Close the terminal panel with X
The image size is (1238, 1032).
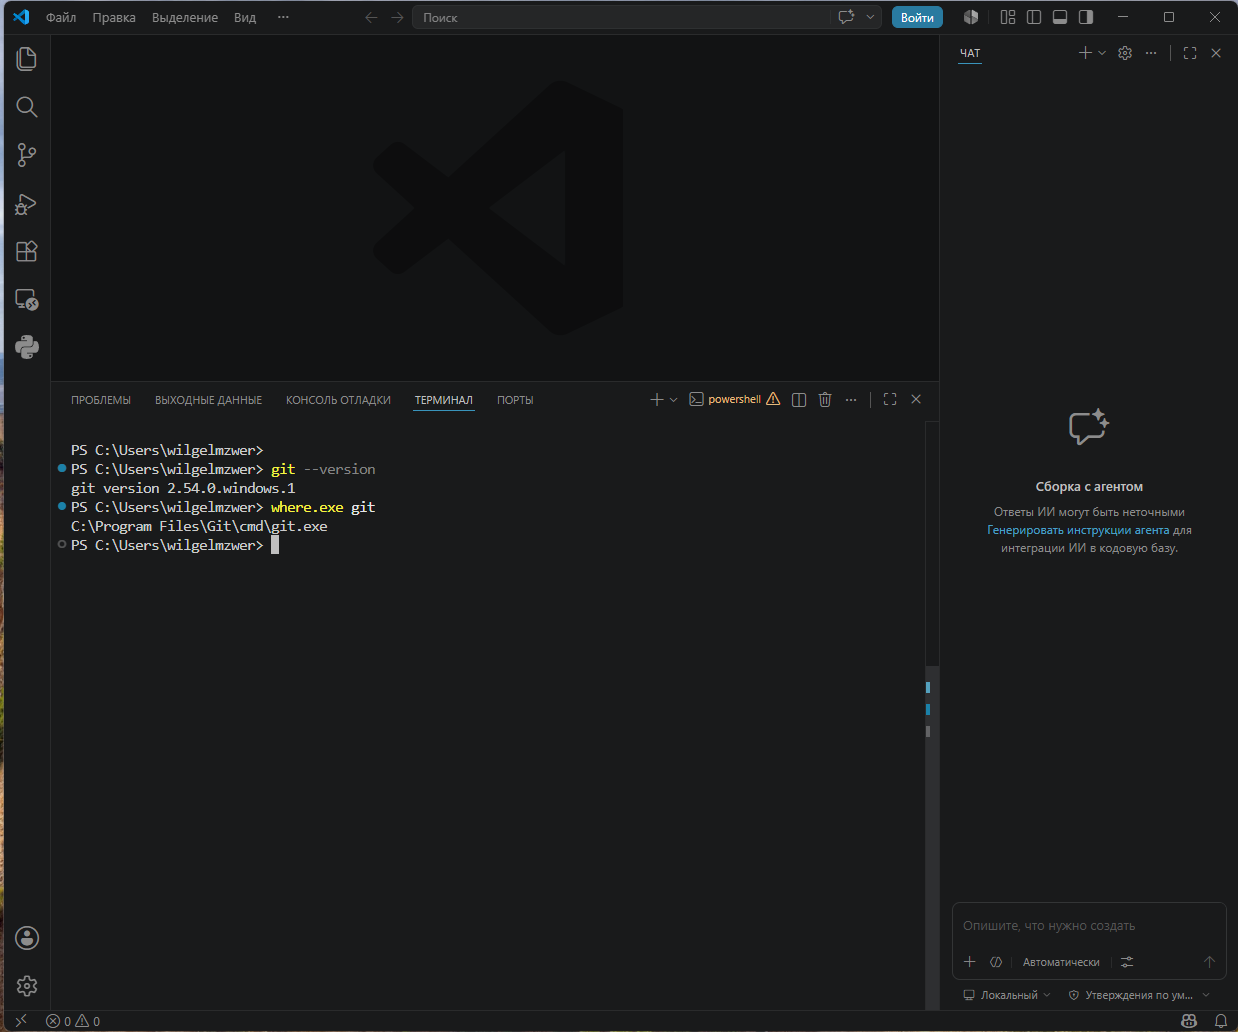pyautogui.click(x=916, y=399)
